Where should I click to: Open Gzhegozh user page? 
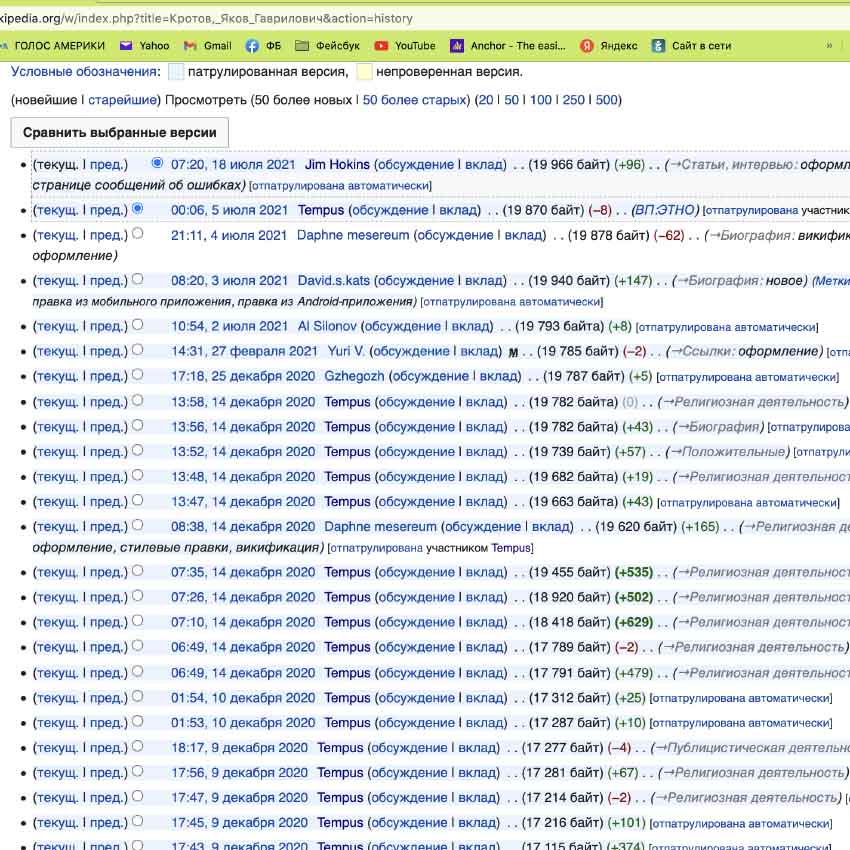[354, 376]
